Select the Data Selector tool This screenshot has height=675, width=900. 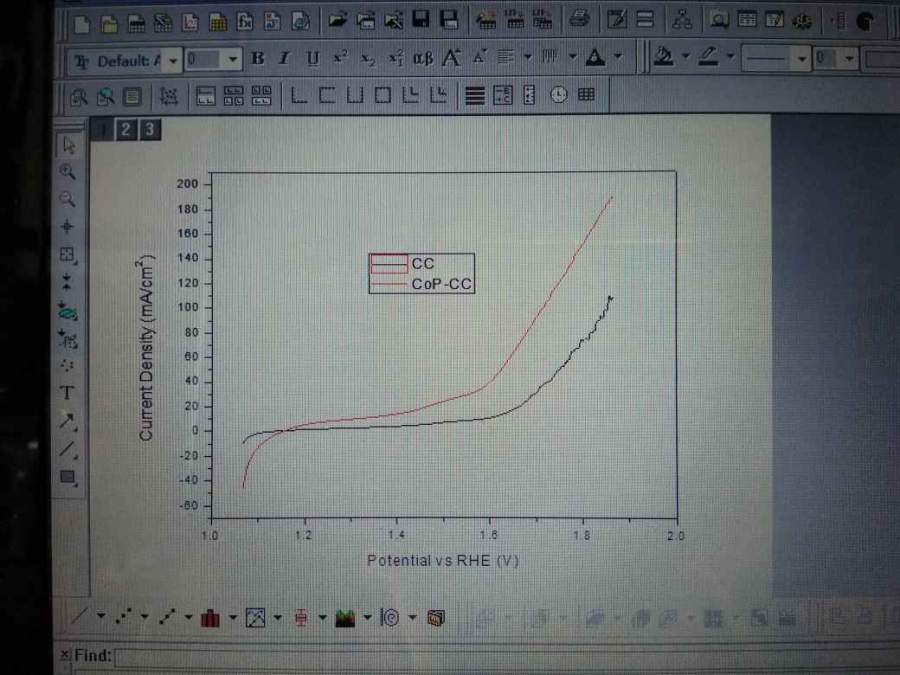67,282
